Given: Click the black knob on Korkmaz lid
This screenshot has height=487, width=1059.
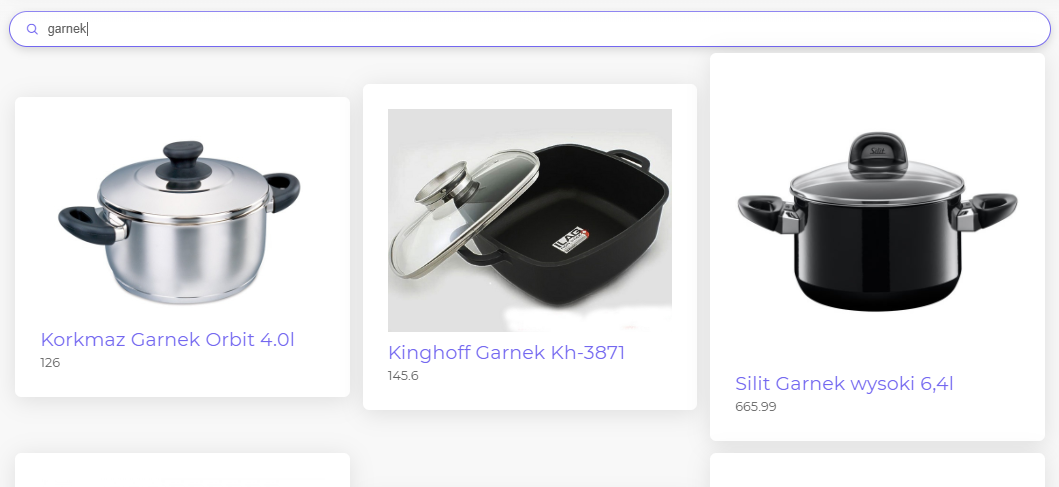Looking at the screenshot, I should coord(182,163).
